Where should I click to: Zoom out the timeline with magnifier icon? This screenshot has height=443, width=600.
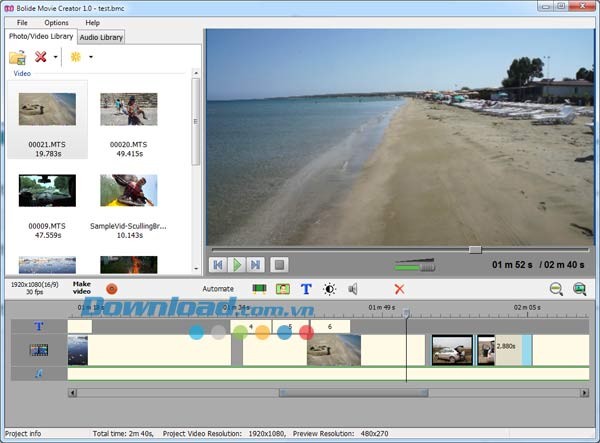[x=556, y=289]
